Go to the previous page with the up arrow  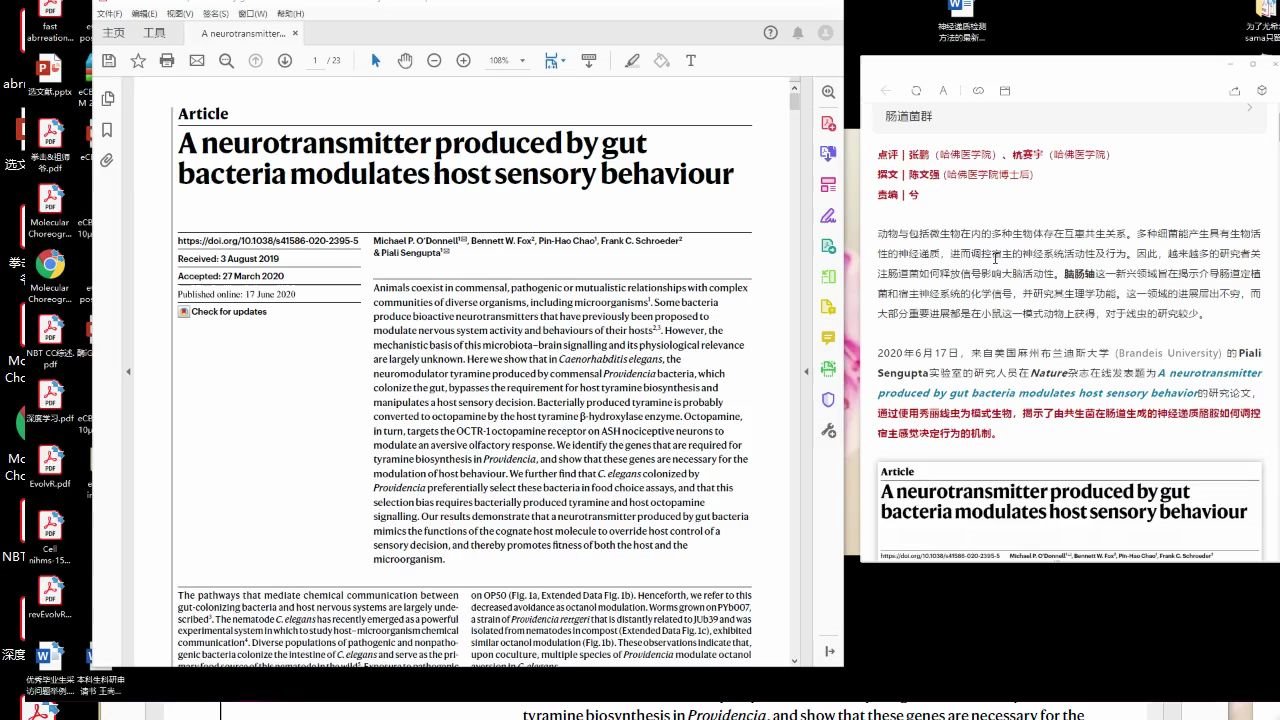click(x=255, y=61)
